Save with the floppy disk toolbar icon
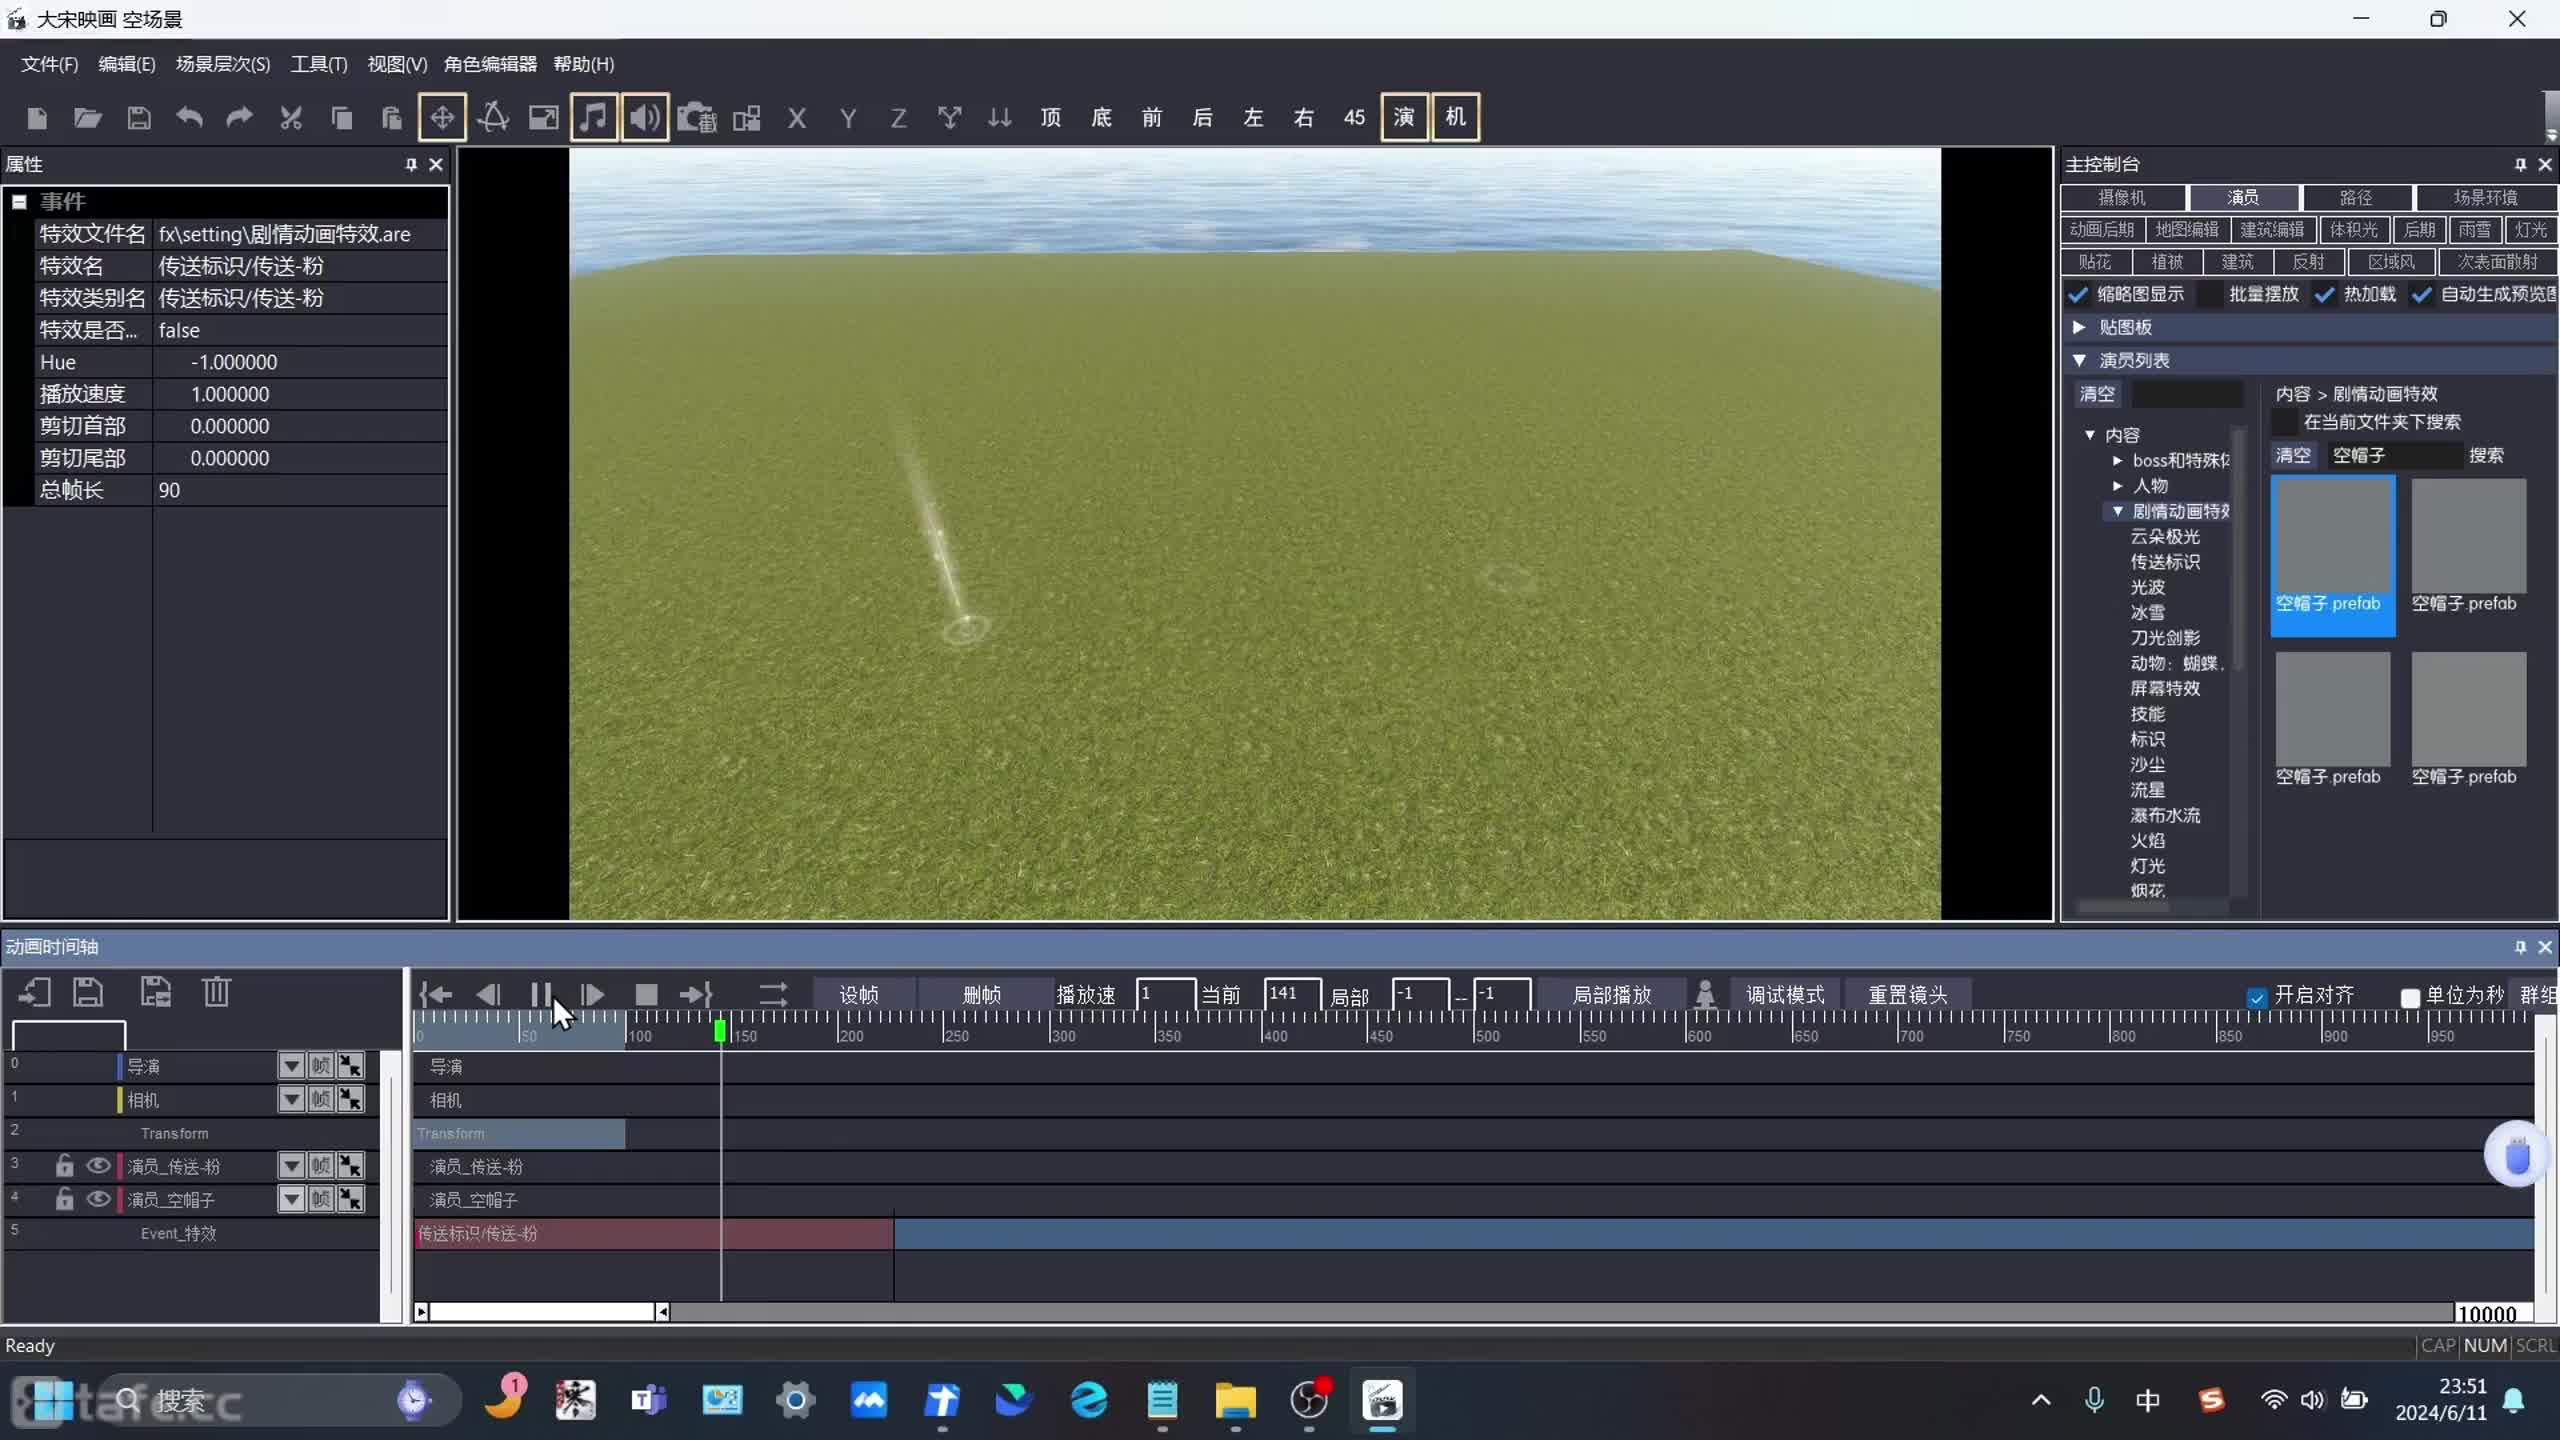 pyautogui.click(x=139, y=118)
